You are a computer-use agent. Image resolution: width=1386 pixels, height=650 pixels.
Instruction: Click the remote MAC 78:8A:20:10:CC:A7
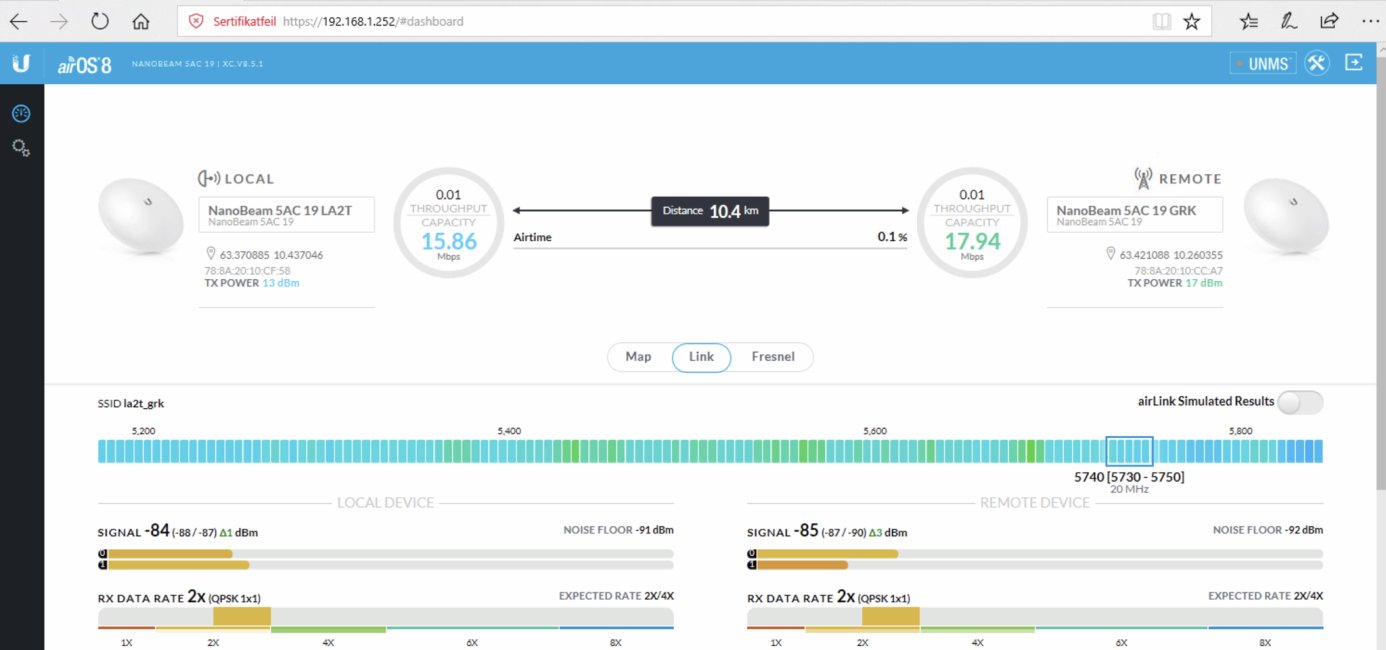tap(1178, 271)
